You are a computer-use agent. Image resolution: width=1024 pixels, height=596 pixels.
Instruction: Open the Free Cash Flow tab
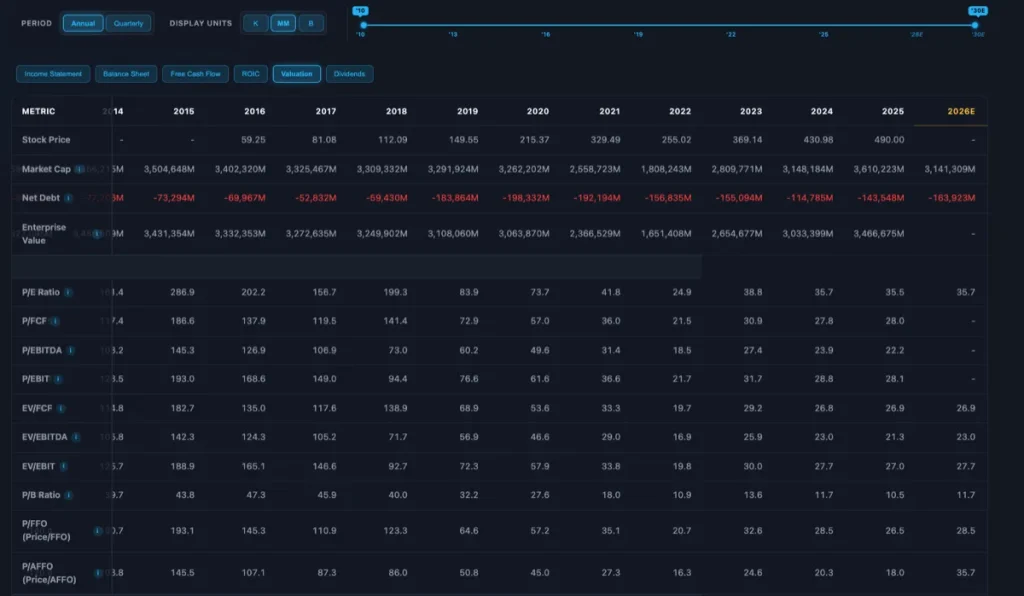195,74
